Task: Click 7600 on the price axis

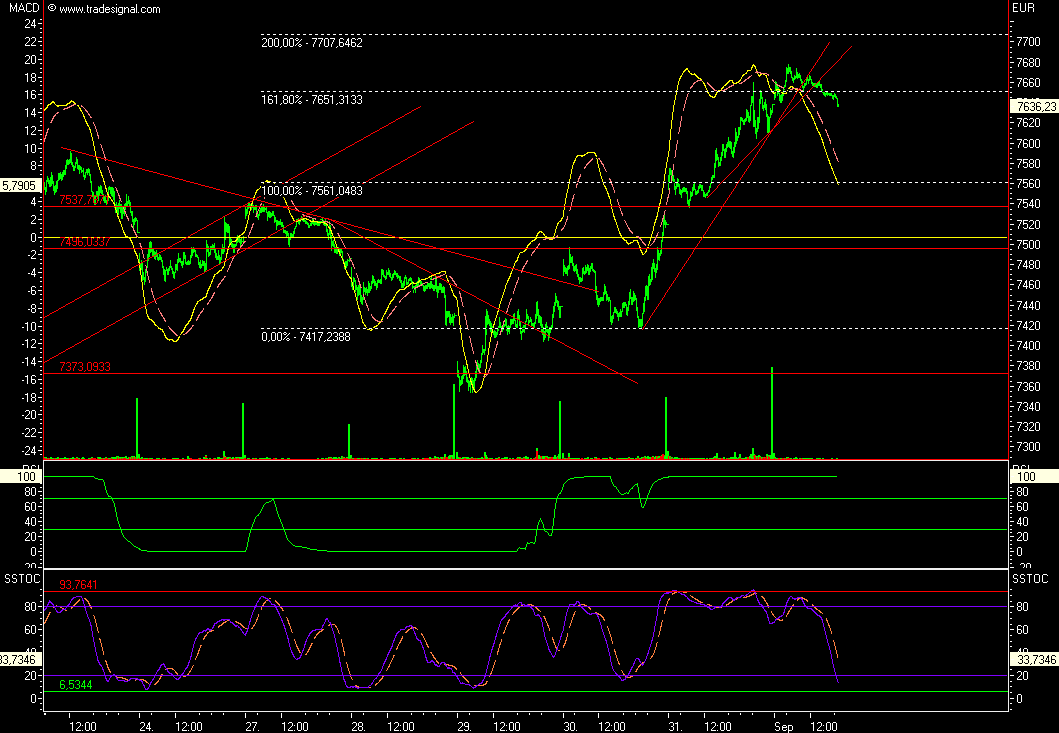Action: coord(1028,143)
